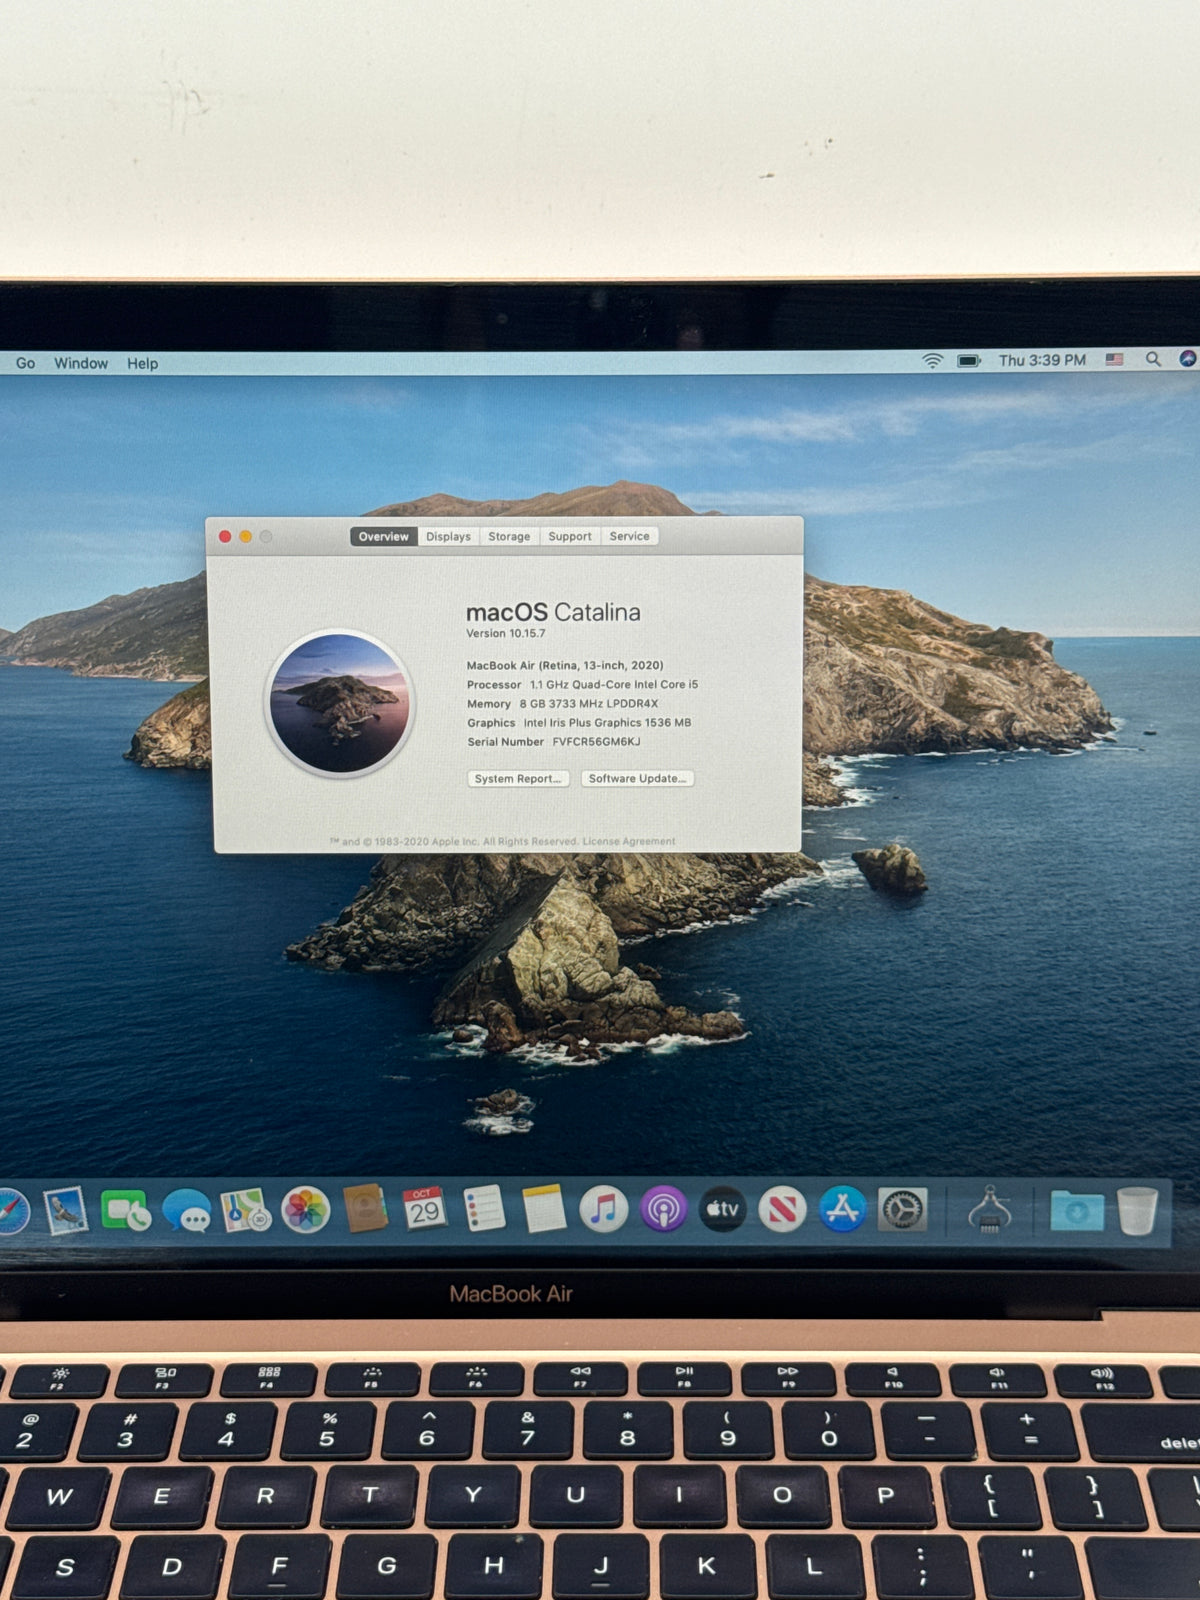
Task: Select the Overview tab
Action: click(x=384, y=536)
